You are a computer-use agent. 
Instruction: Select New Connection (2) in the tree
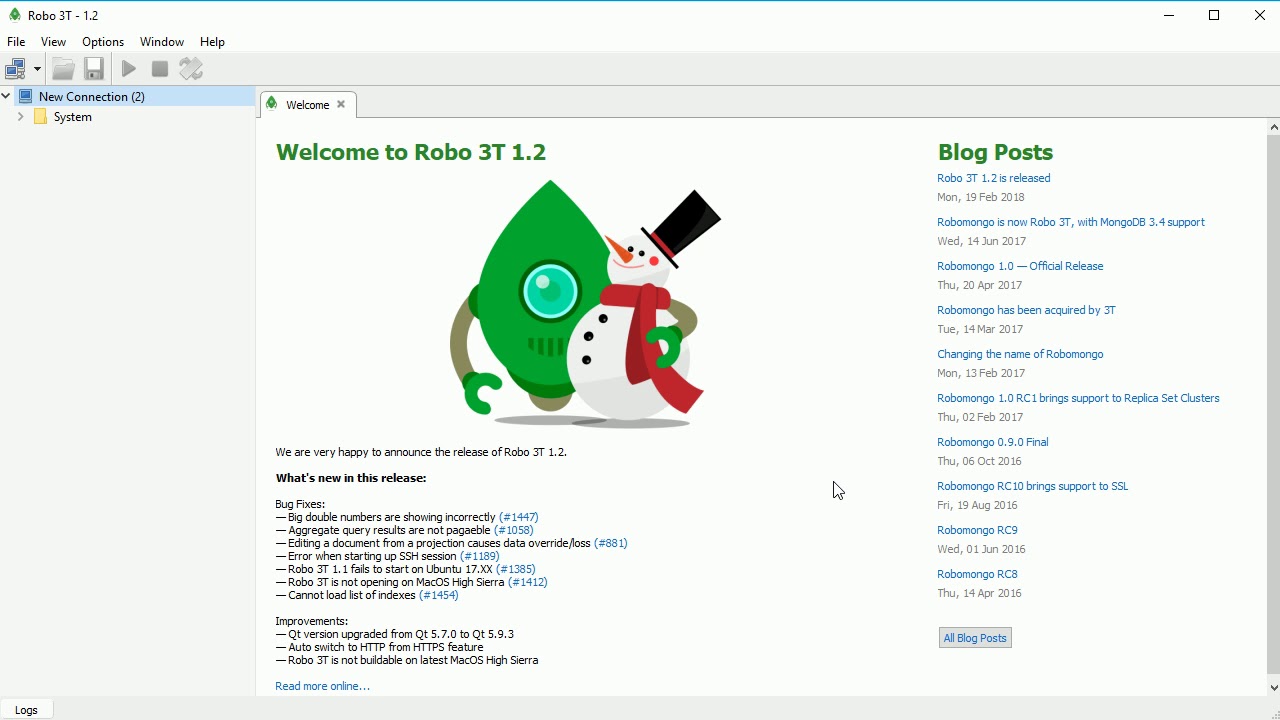point(92,97)
